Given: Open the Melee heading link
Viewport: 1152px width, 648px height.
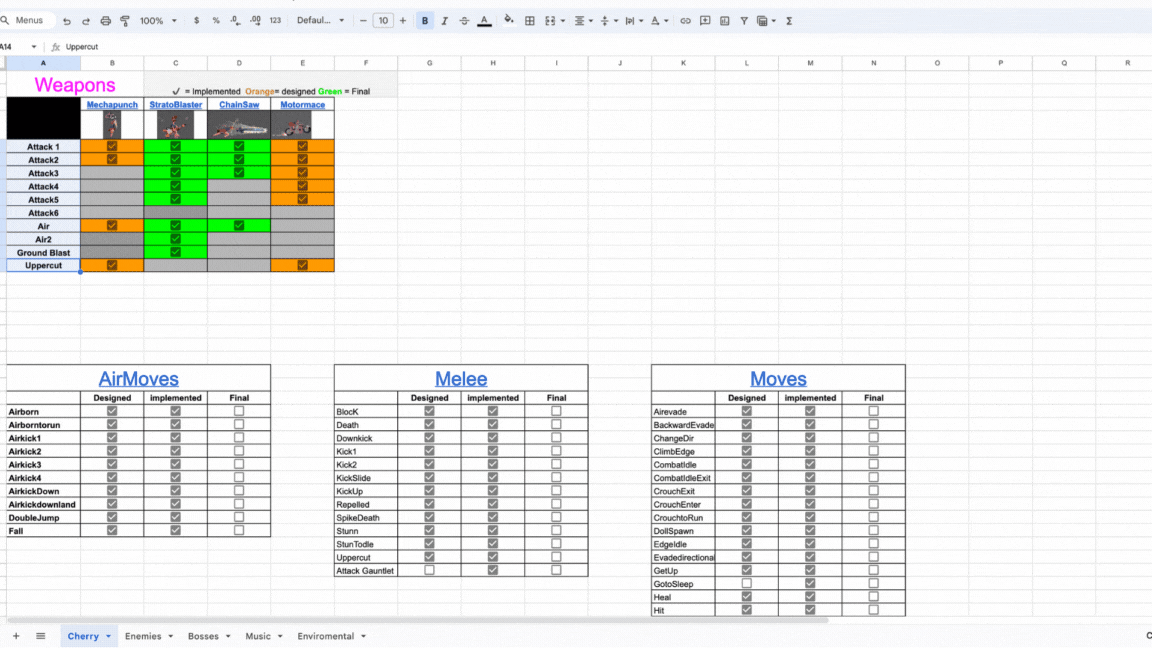Looking at the screenshot, I should point(461,379).
